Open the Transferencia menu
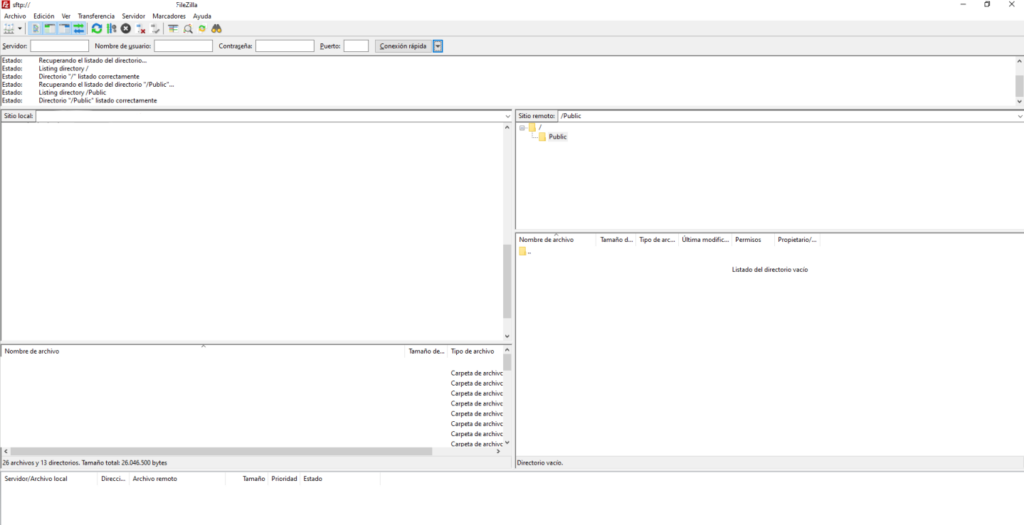 click(x=96, y=17)
